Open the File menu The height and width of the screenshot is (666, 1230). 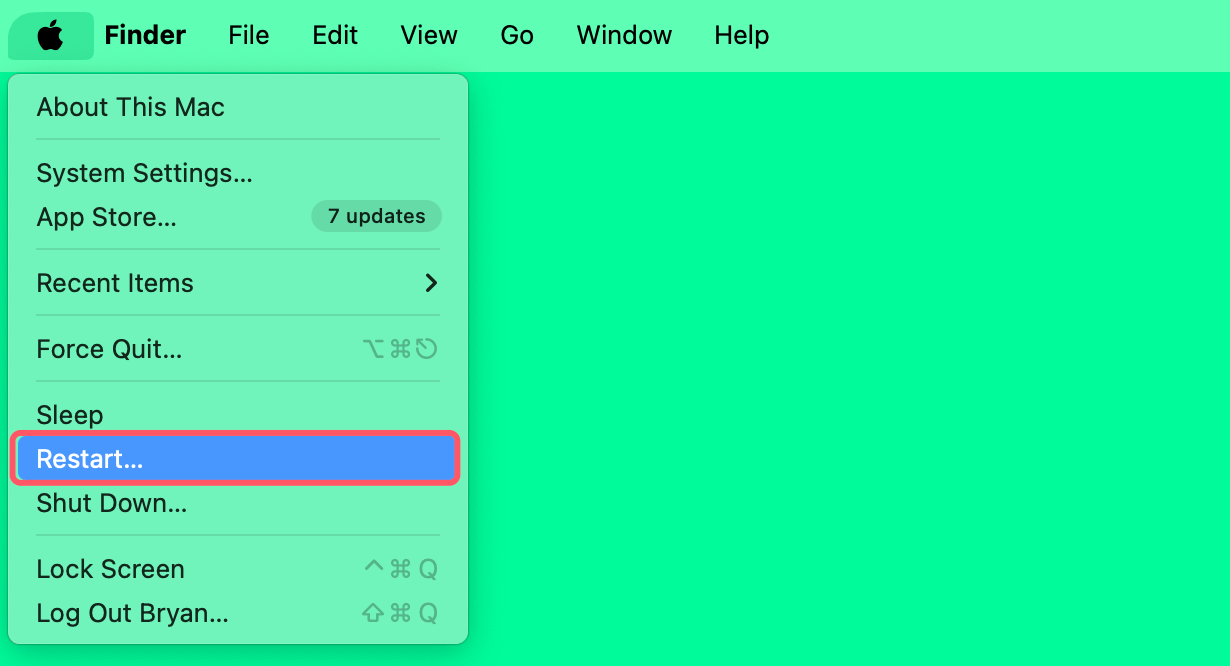point(248,36)
